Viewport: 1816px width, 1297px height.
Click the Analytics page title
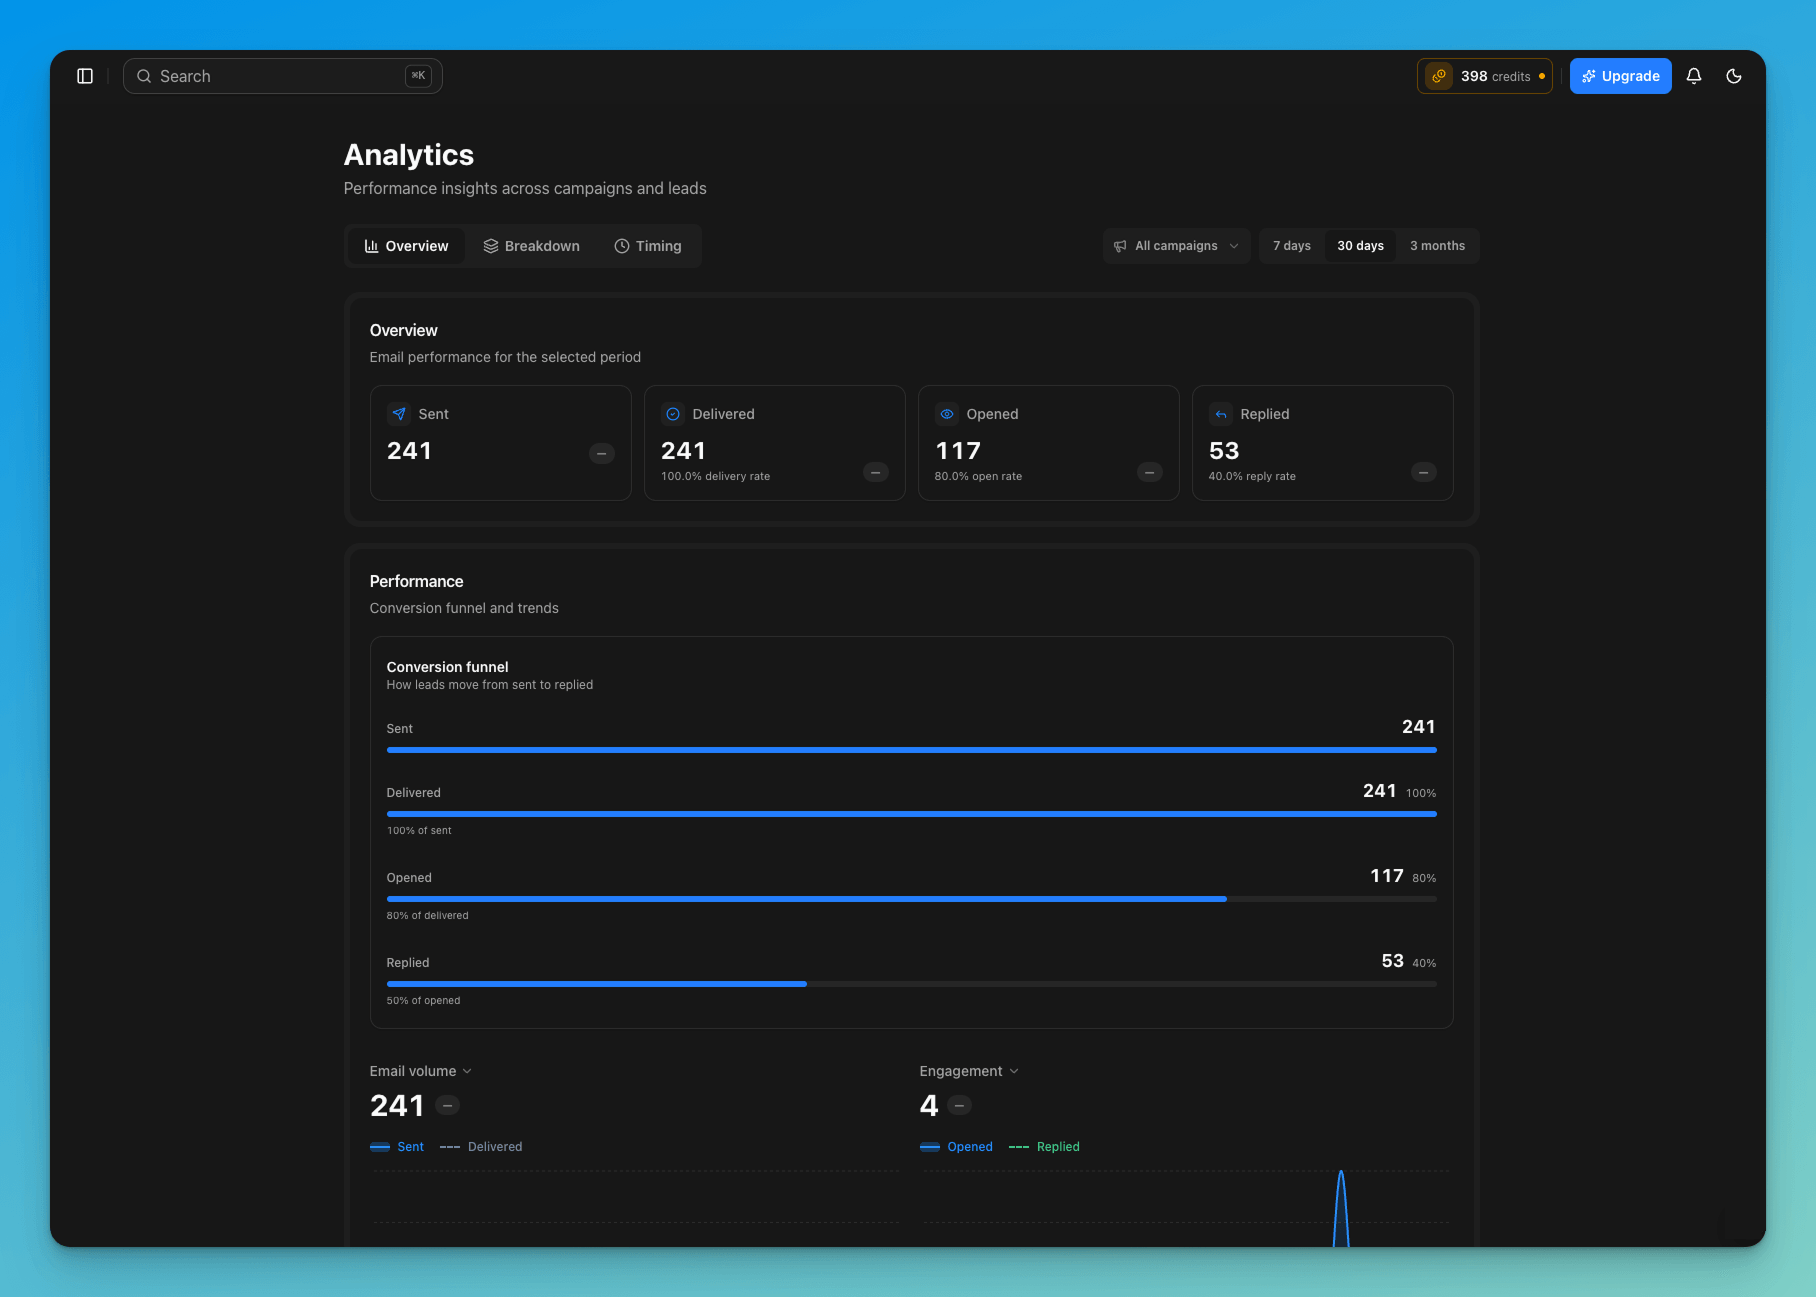pos(408,155)
